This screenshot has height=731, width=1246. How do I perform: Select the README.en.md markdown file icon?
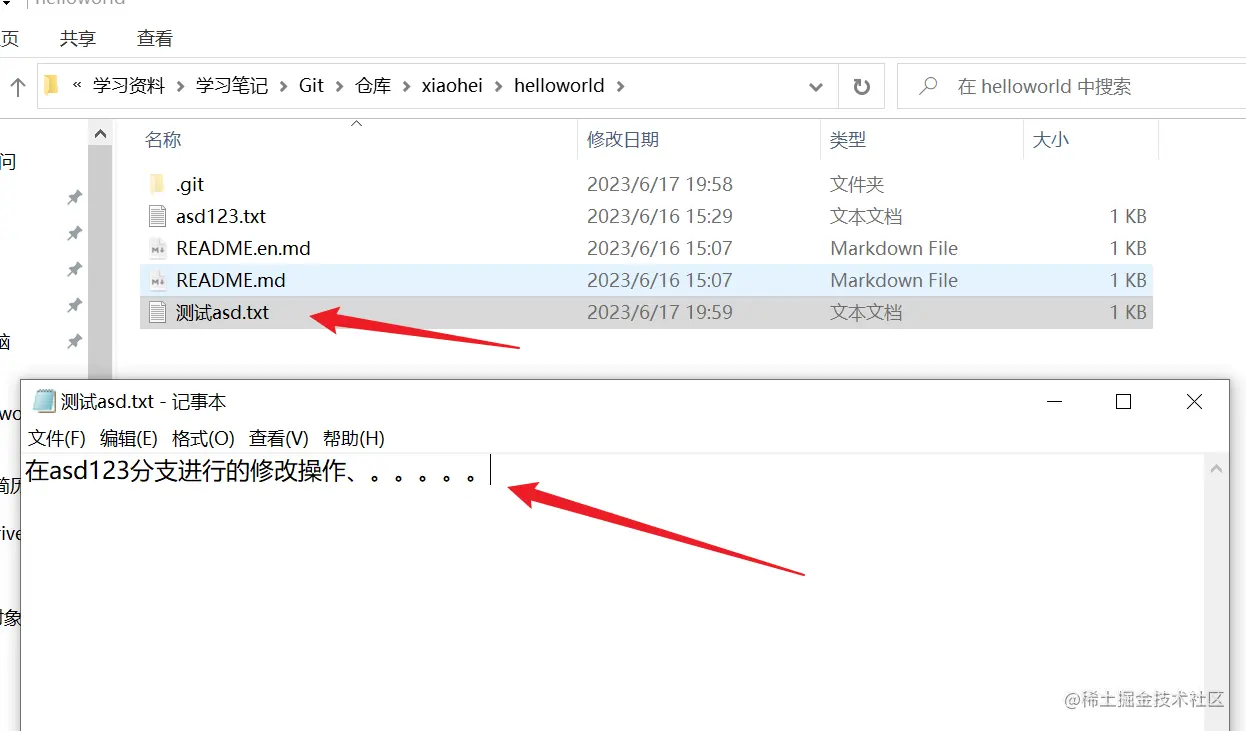(x=156, y=248)
